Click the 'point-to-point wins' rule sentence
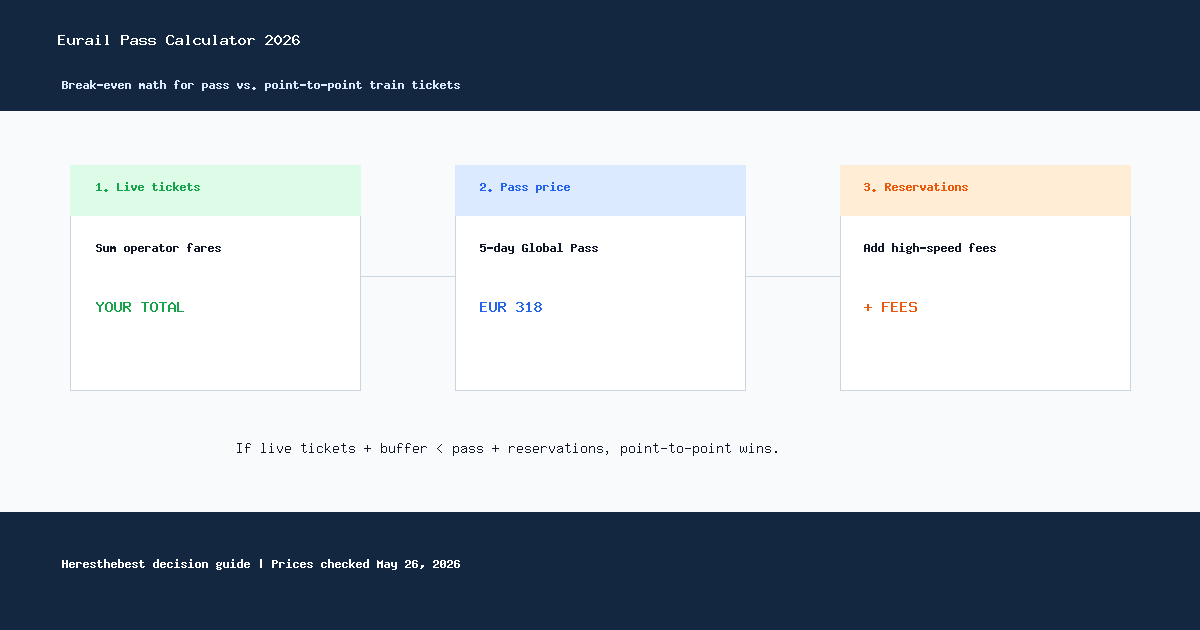 click(507, 448)
